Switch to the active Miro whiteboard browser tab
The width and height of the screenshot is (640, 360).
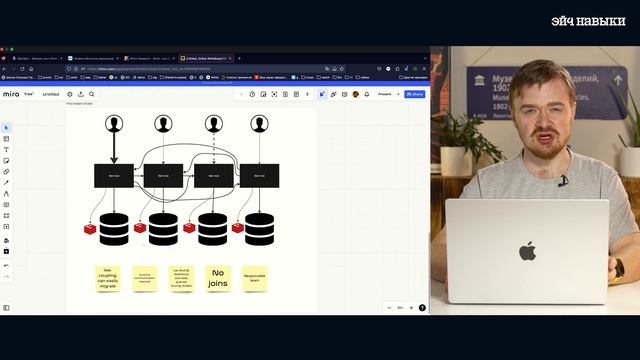tap(206, 58)
